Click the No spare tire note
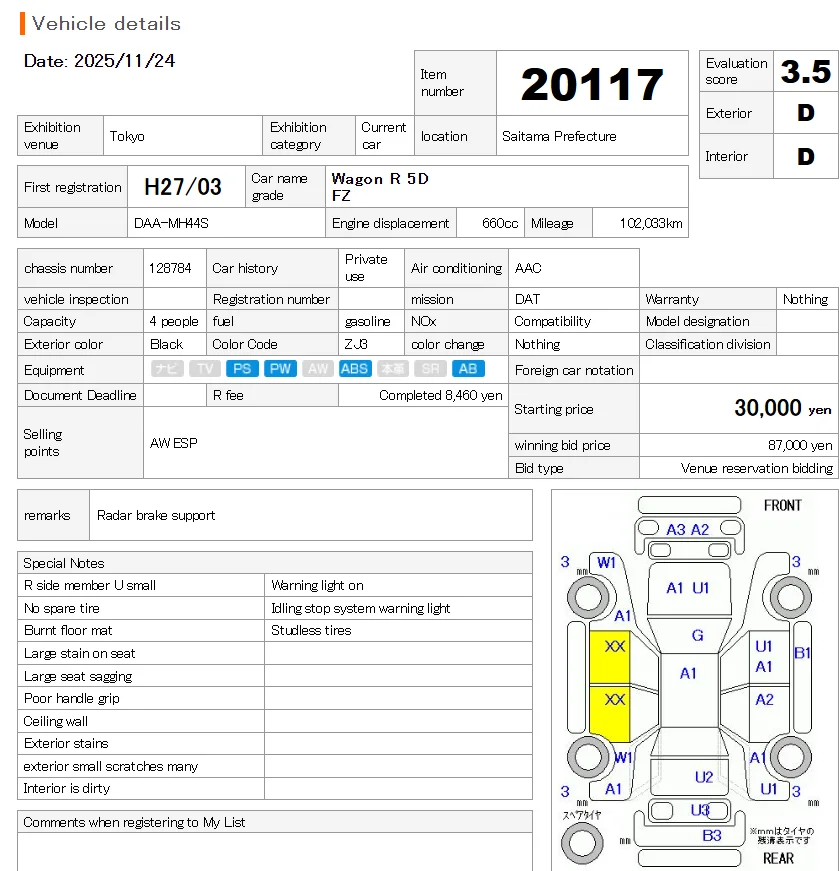840x871 pixels. coord(62,608)
